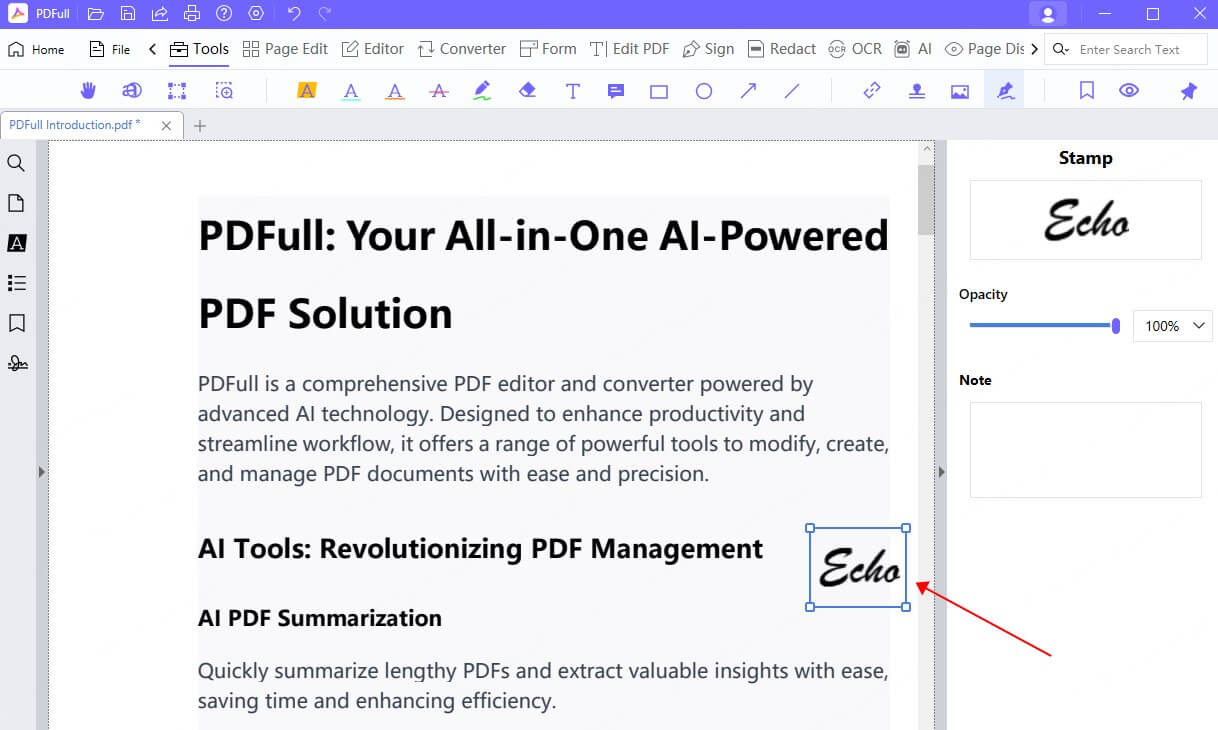The image size is (1218, 730).
Task: Open the opacity percentage dropdown
Action: tap(1172, 326)
